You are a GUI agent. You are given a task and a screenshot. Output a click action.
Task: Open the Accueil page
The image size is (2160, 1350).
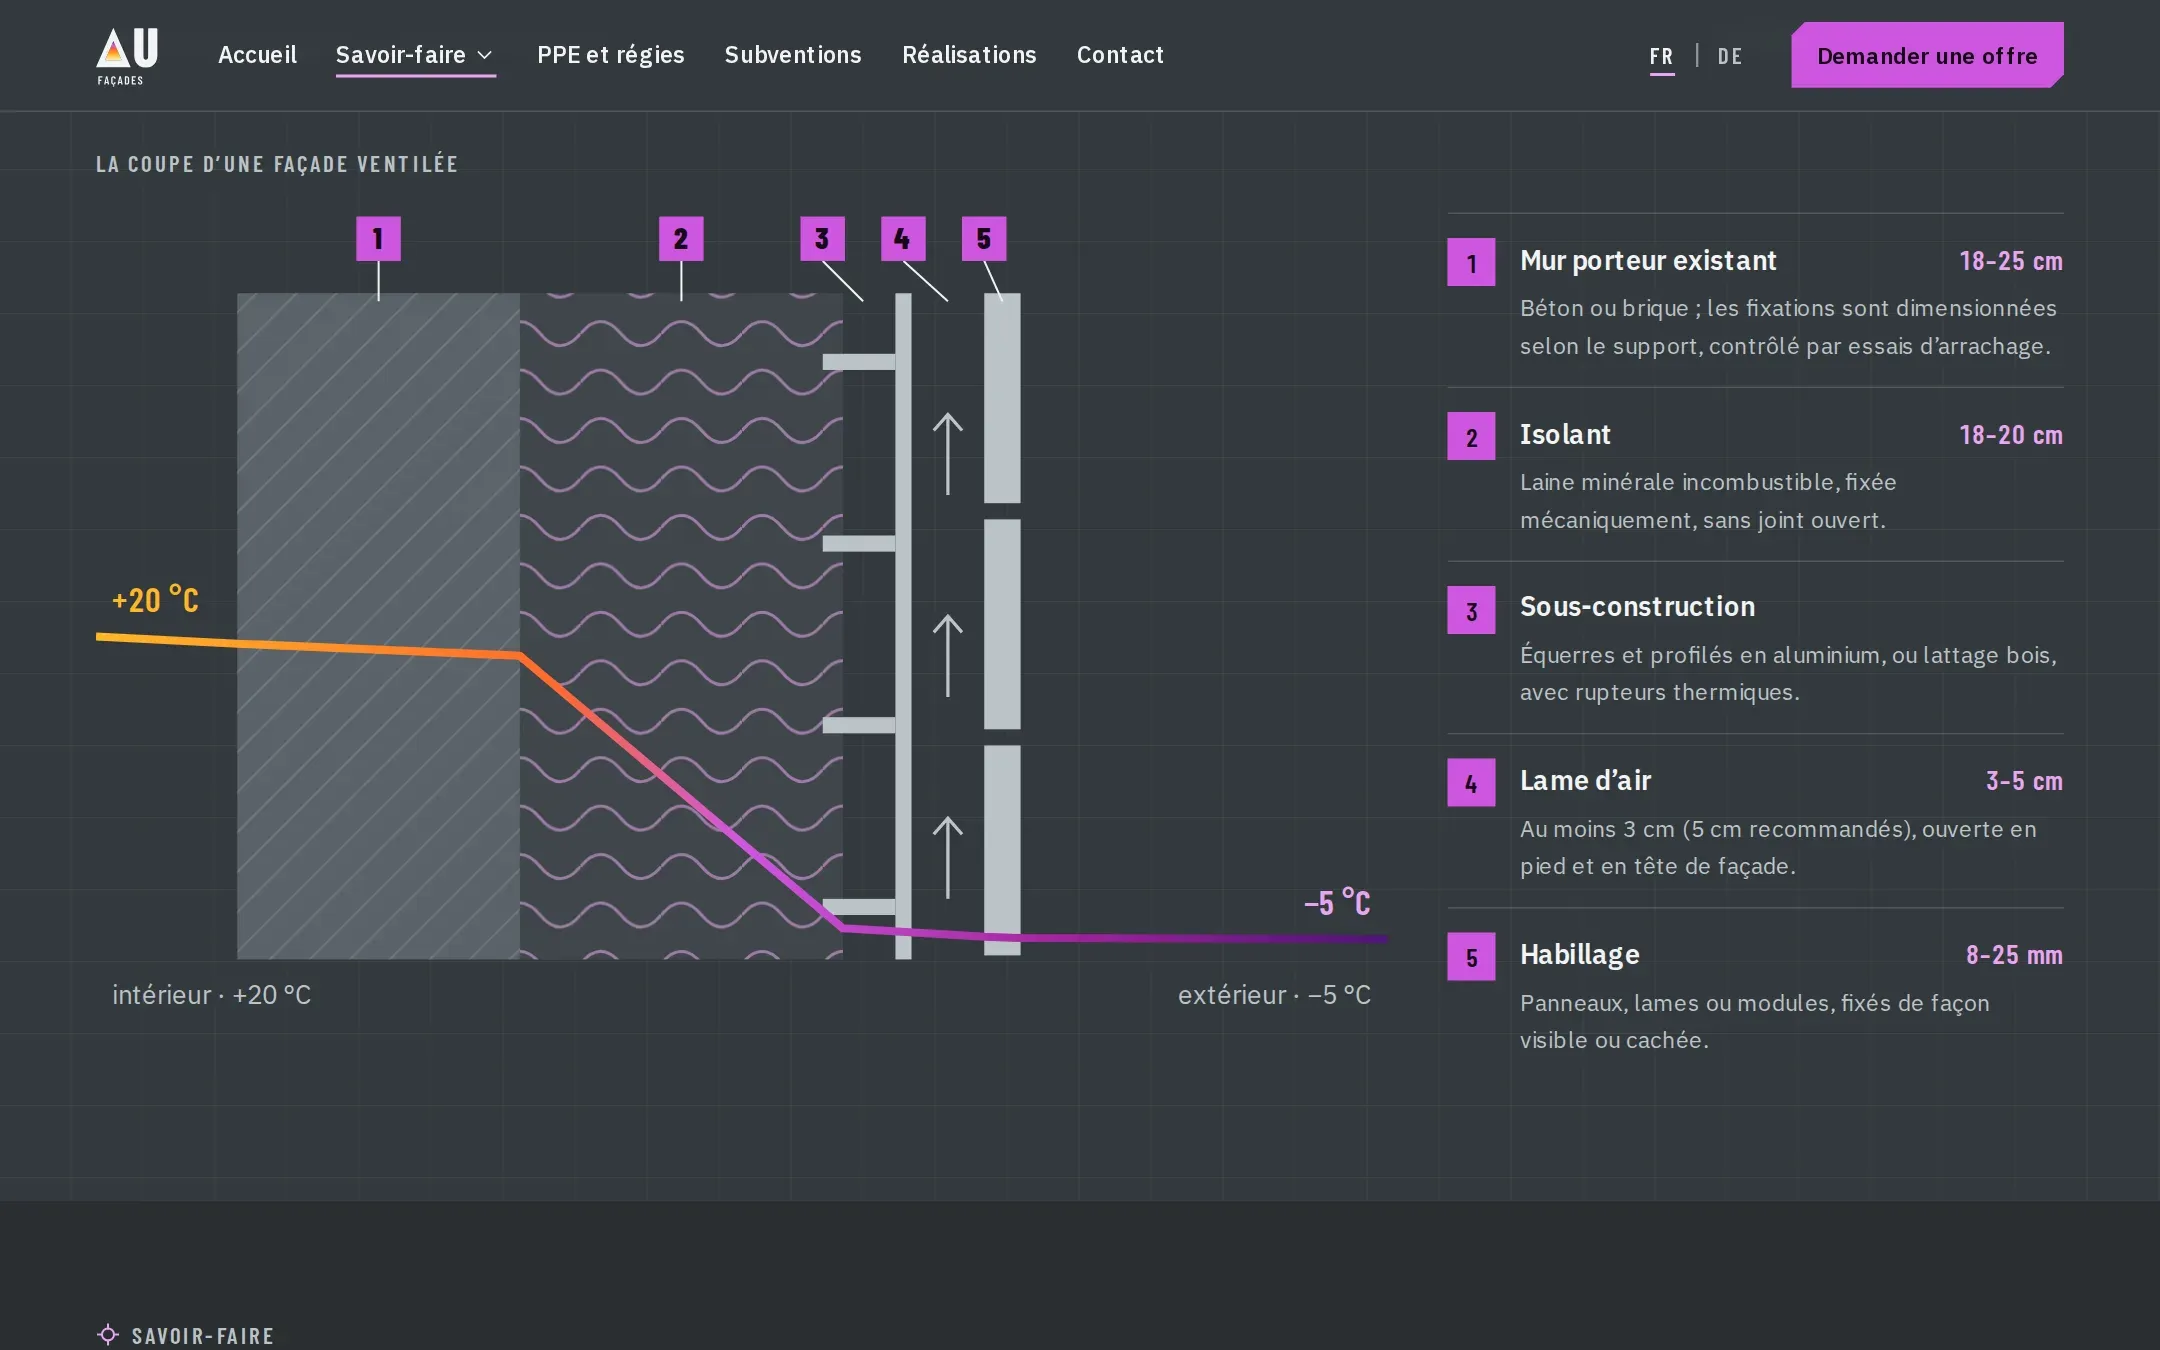(x=257, y=55)
